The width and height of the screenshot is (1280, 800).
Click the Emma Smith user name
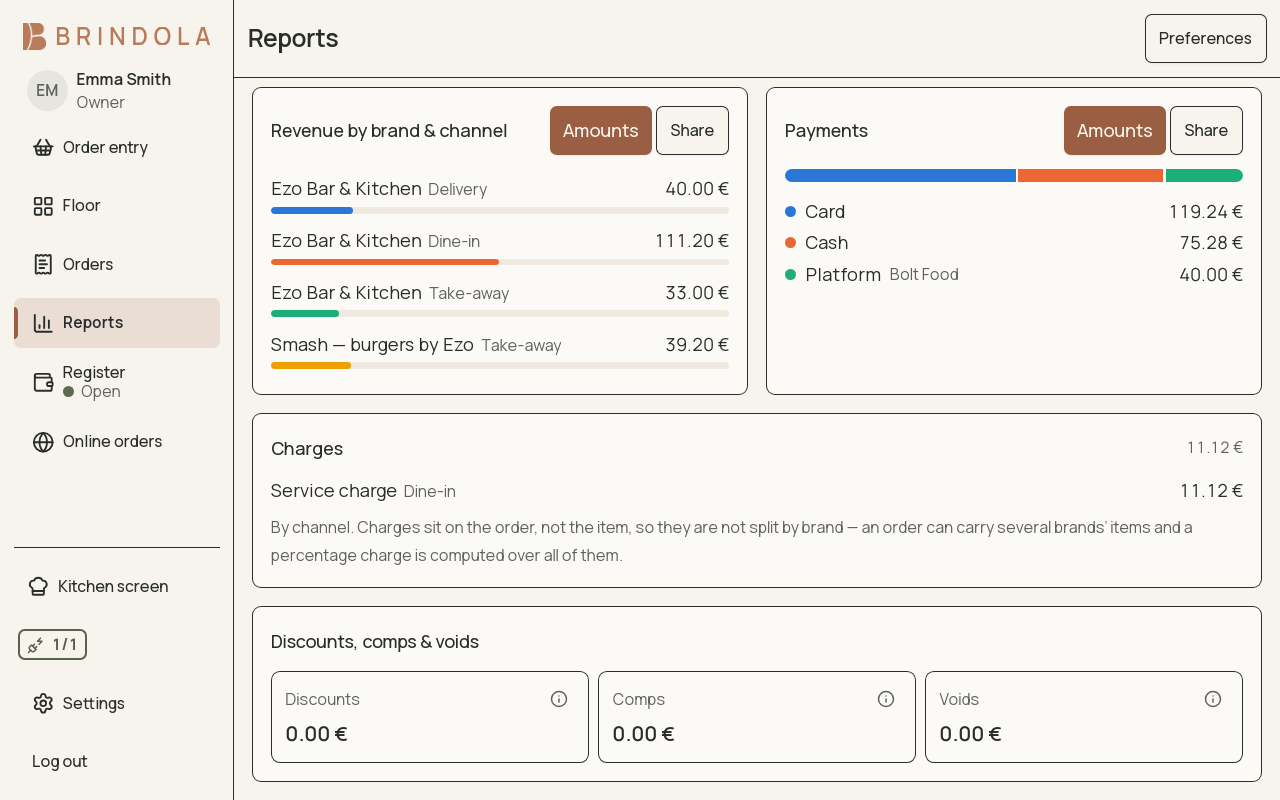(124, 79)
